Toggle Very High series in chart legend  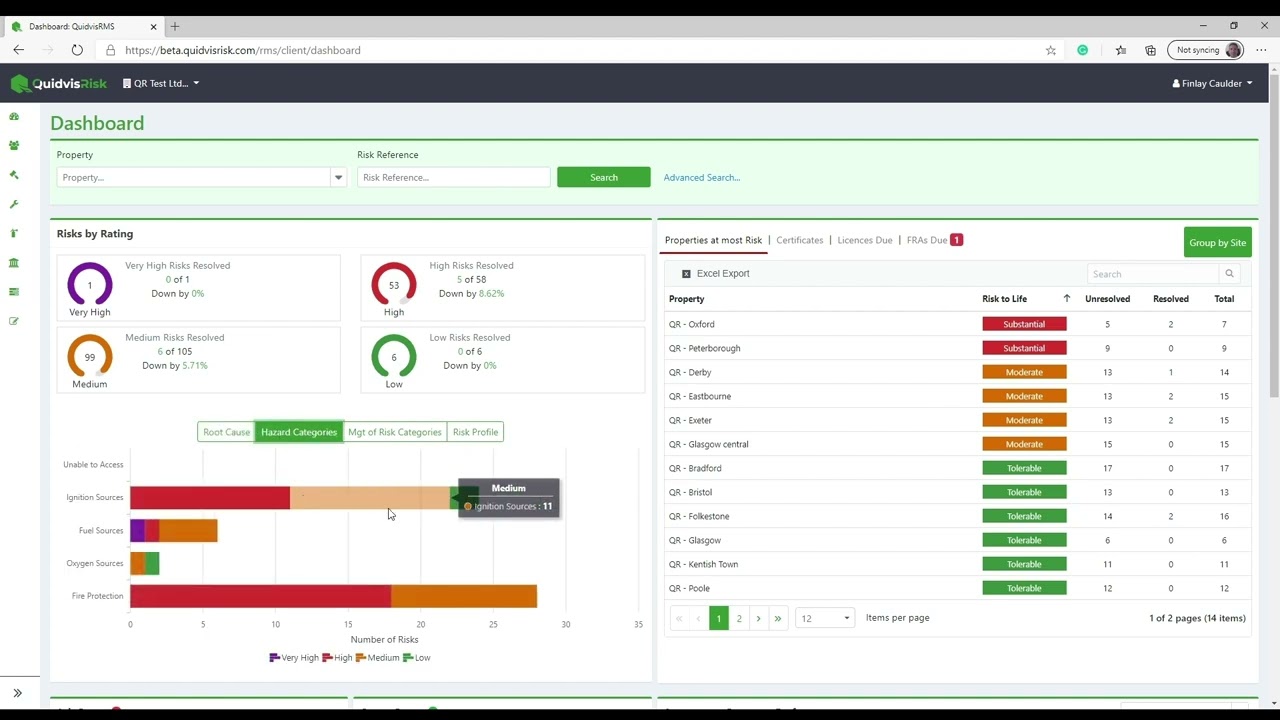pyautogui.click(x=294, y=658)
